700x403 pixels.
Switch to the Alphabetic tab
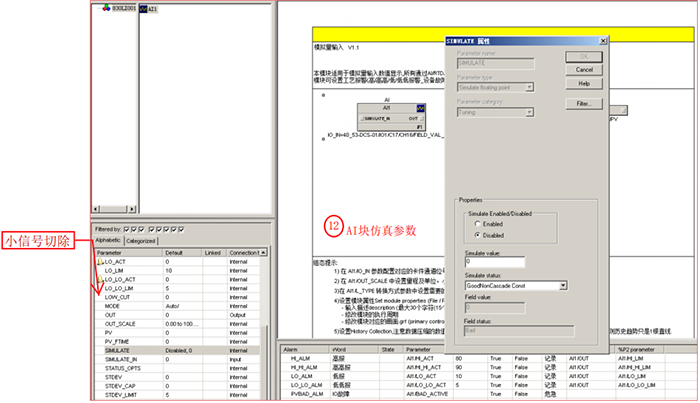click(x=108, y=241)
